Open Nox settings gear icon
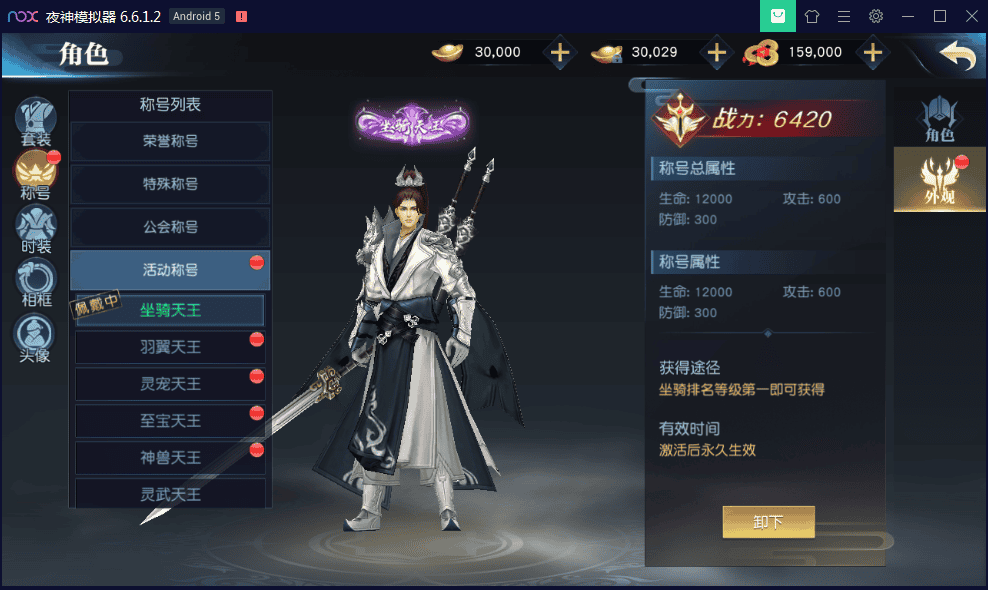This screenshot has height=590, width=988. pyautogui.click(x=876, y=16)
